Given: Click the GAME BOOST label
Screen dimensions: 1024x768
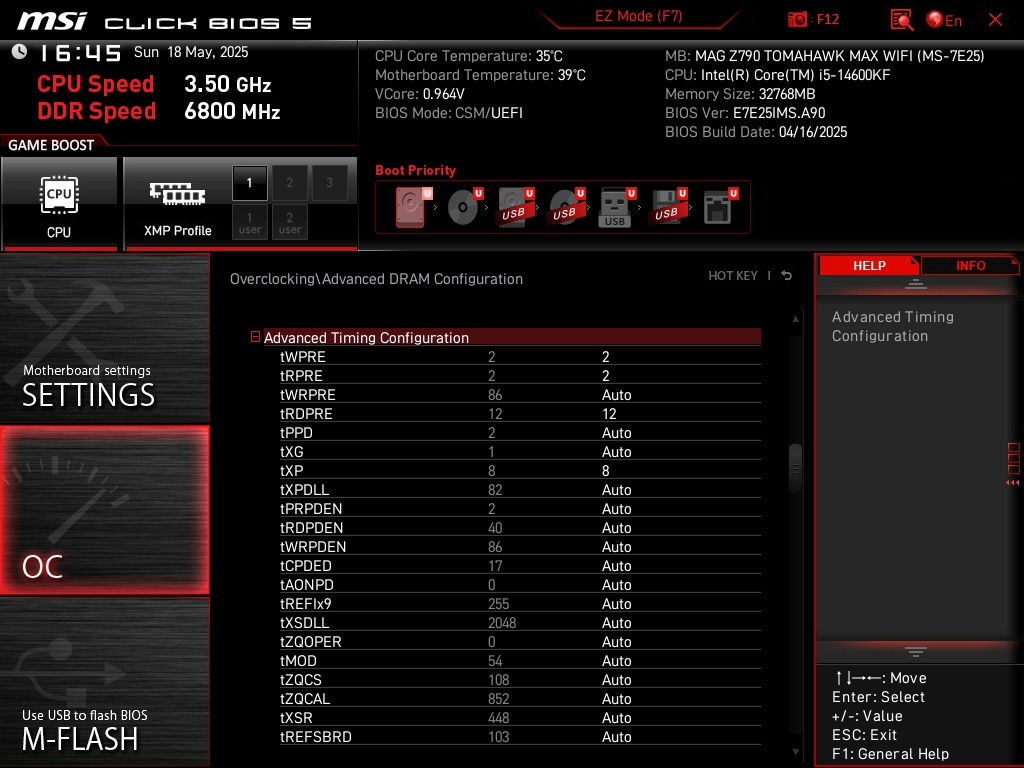Looking at the screenshot, I should (51, 145).
